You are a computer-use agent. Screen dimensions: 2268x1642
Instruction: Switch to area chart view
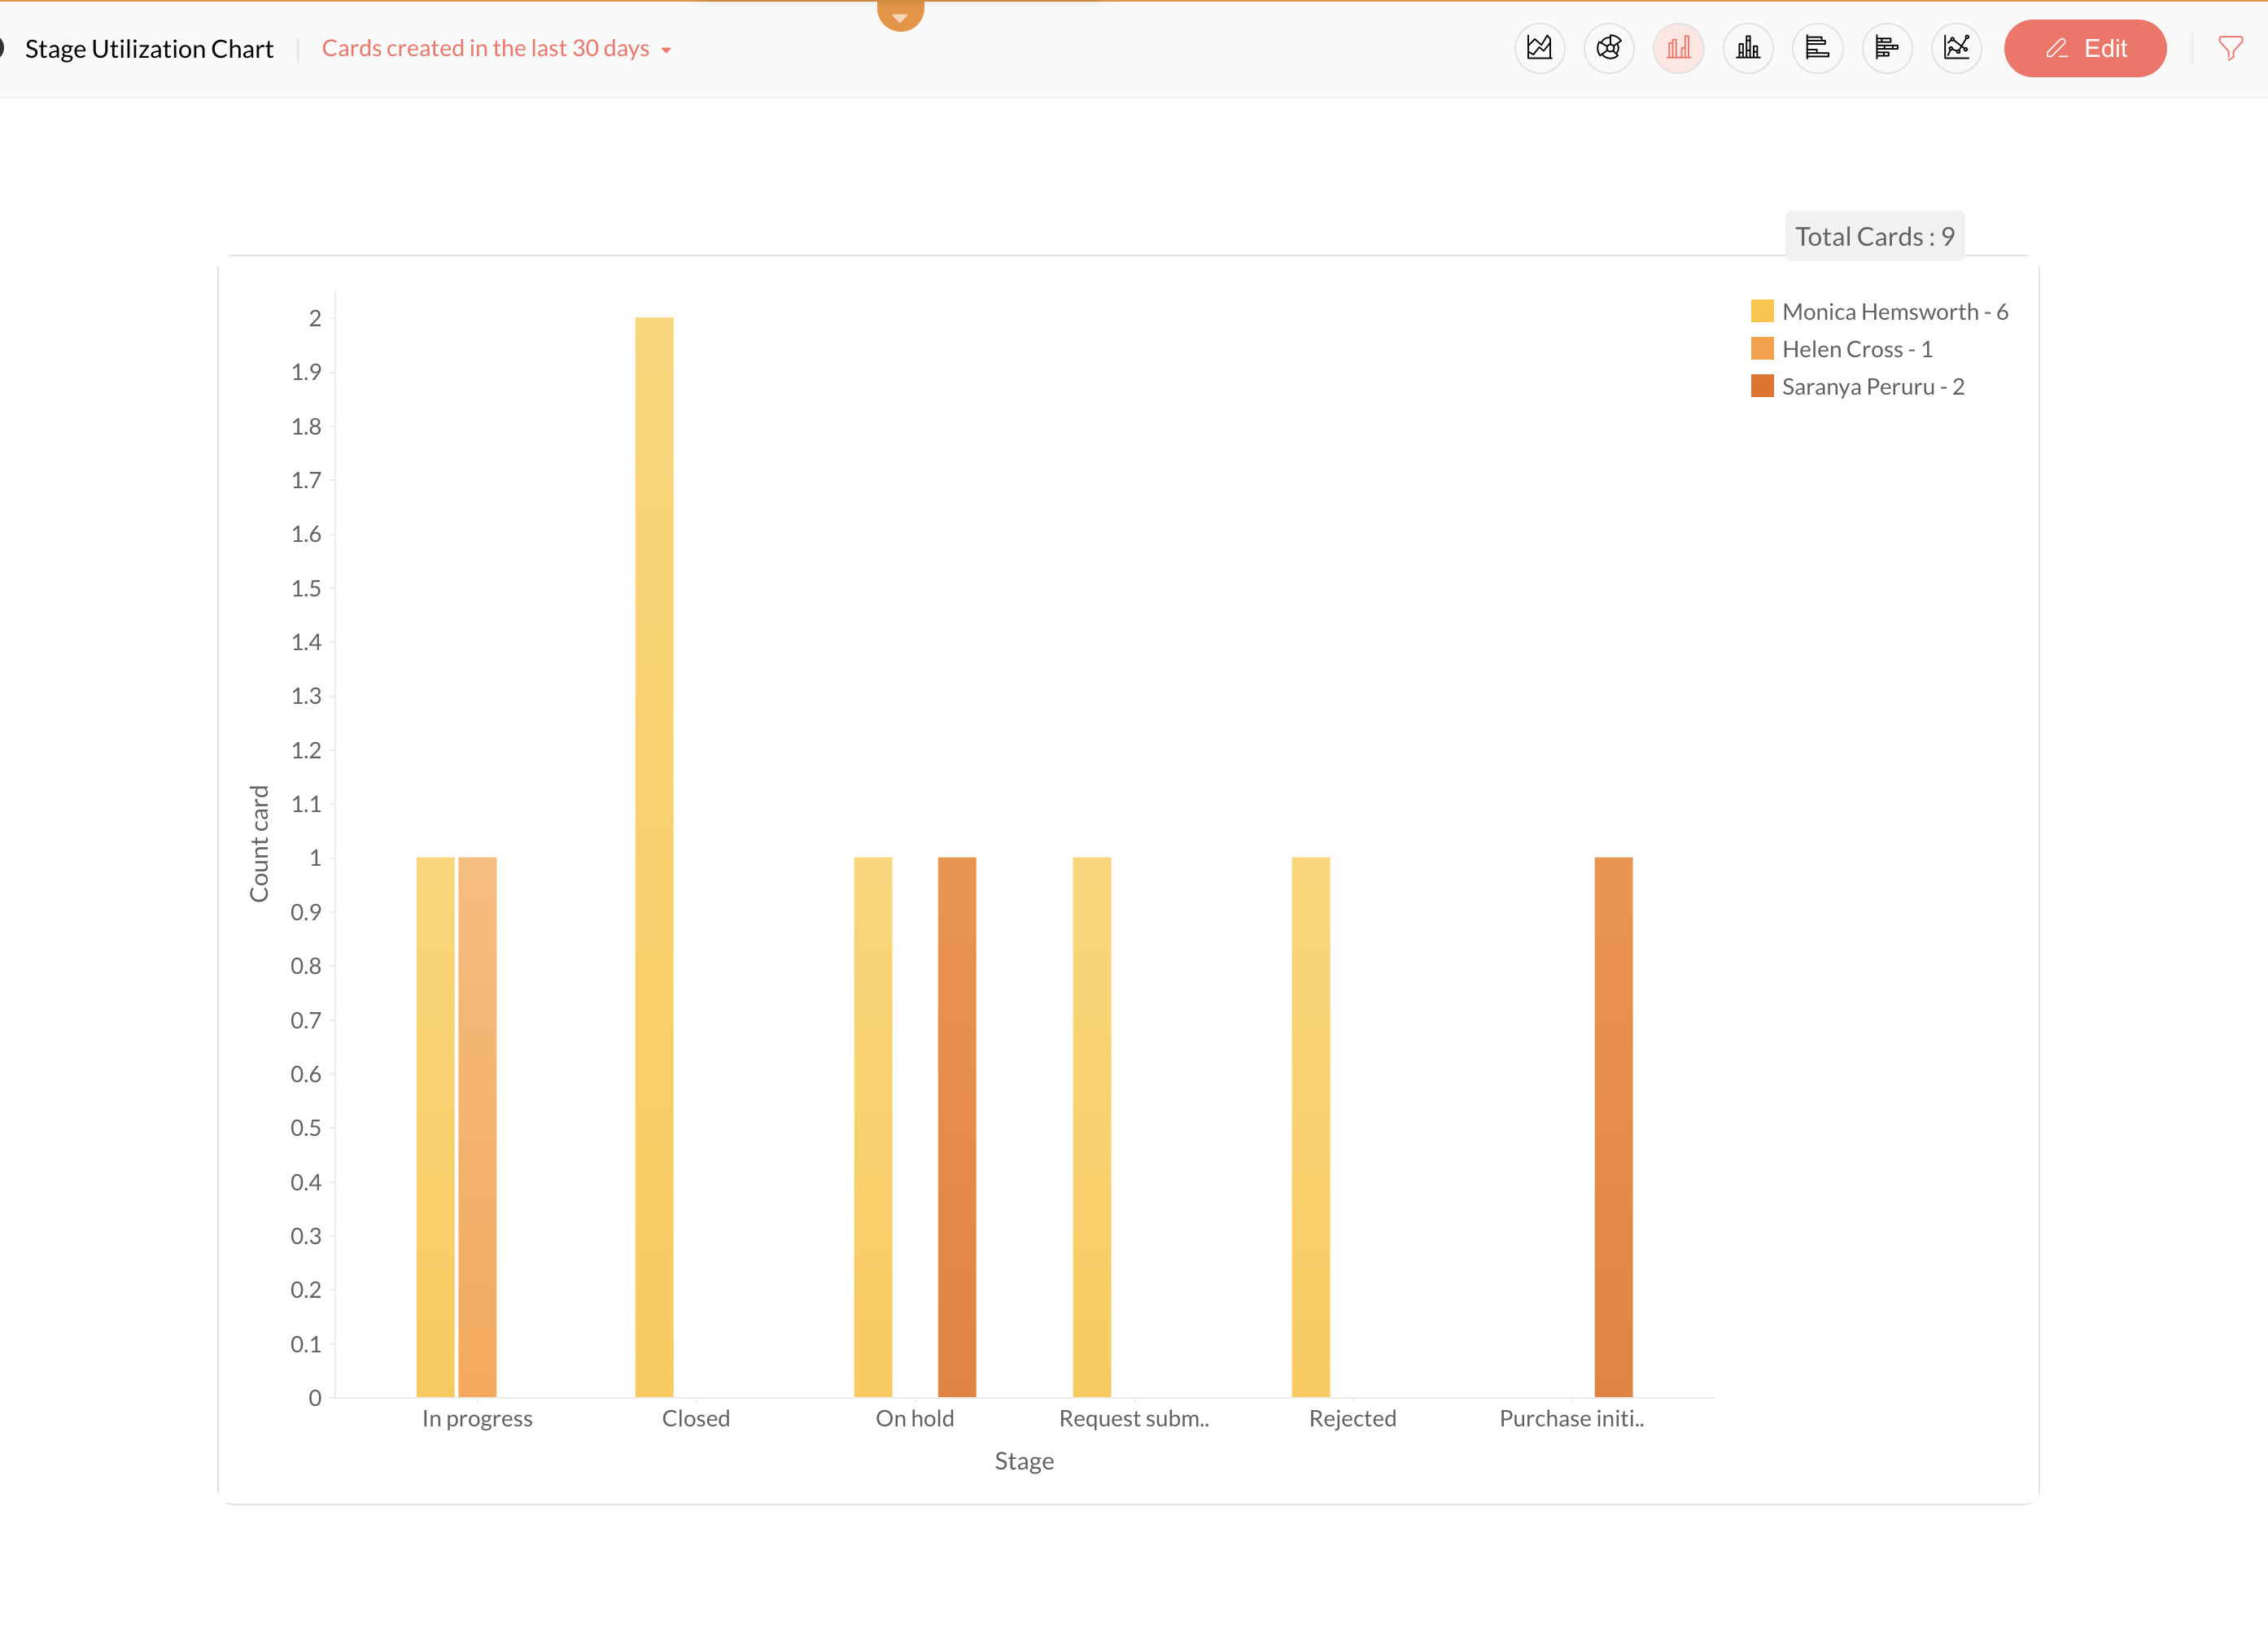click(1539, 48)
